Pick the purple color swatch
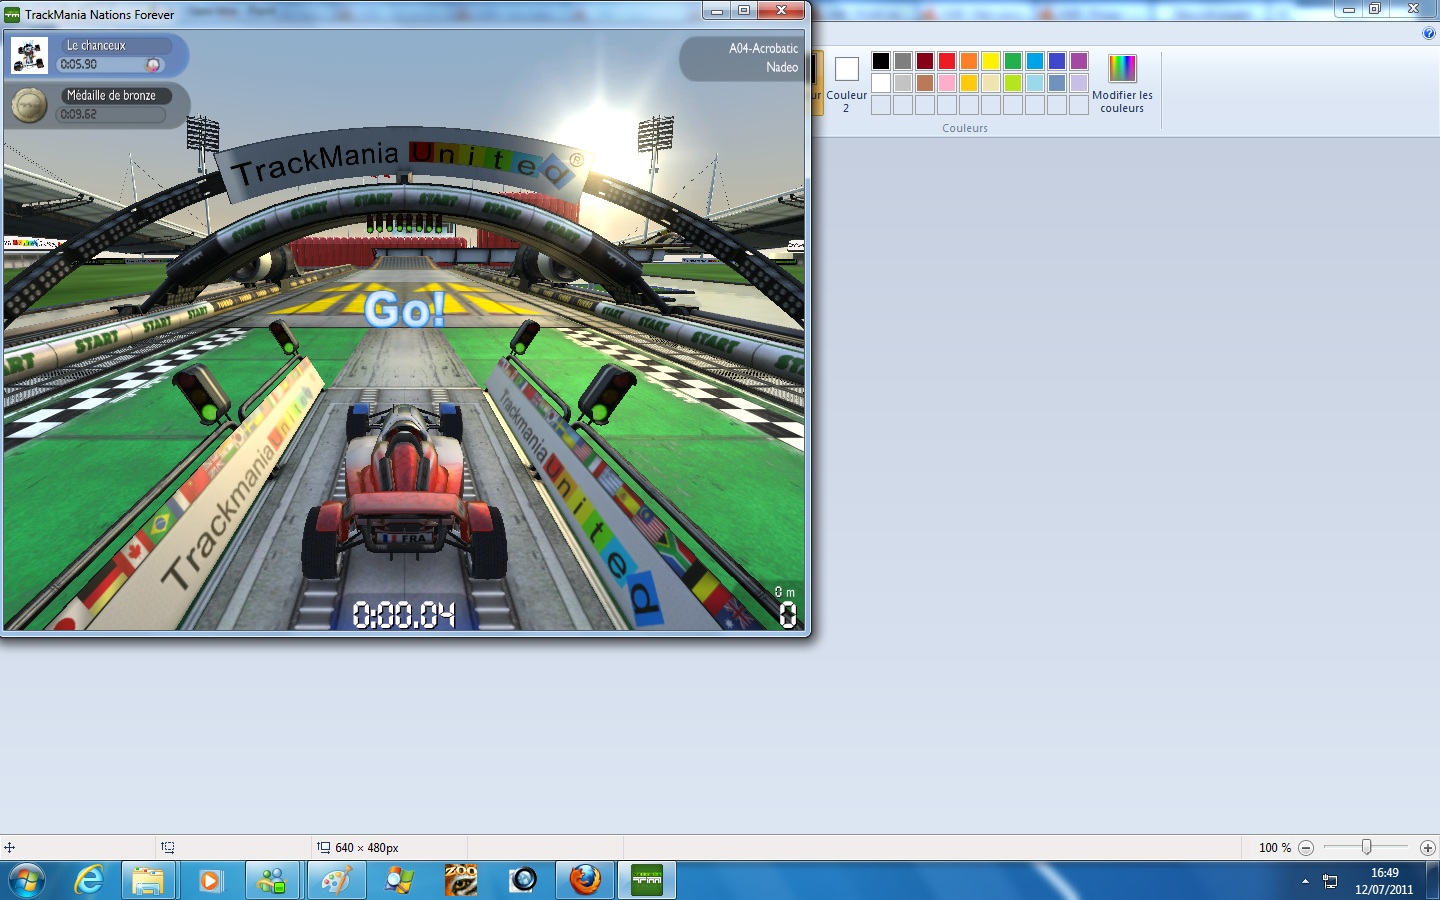This screenshot has width=1440, height=900. (1079, 61)
